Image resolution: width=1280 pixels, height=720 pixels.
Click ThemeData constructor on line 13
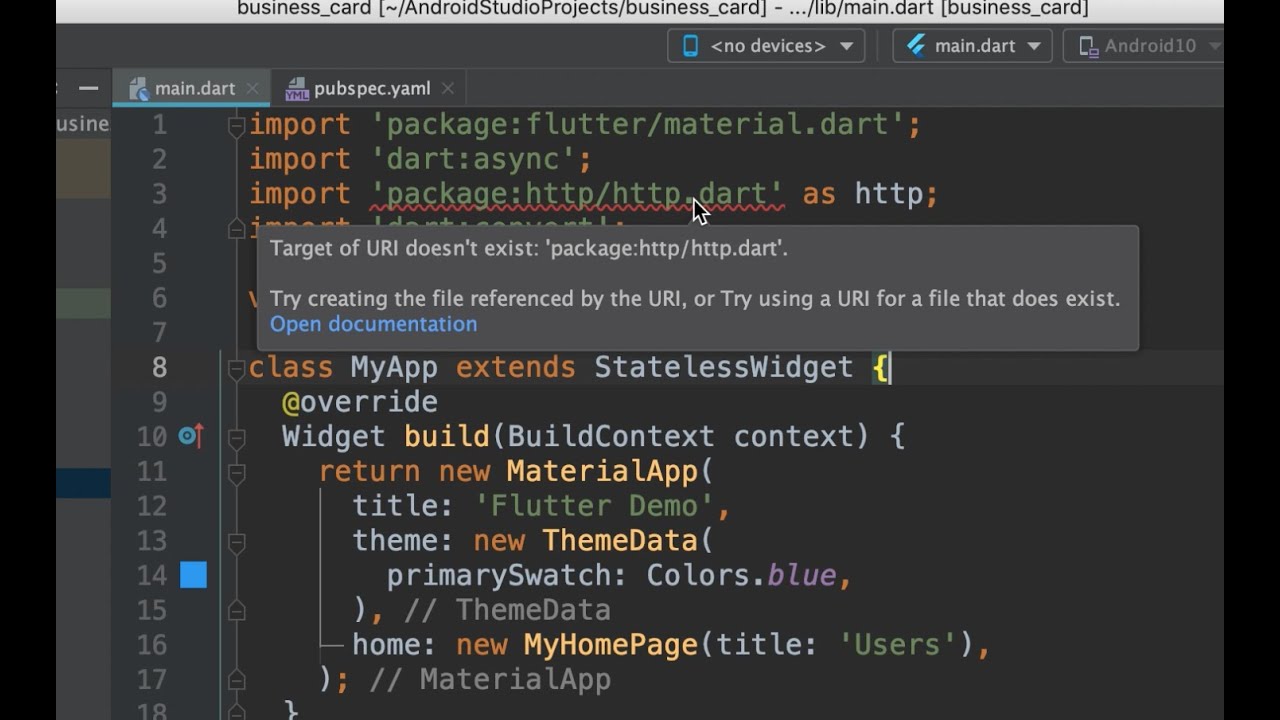tap(619, 540)
